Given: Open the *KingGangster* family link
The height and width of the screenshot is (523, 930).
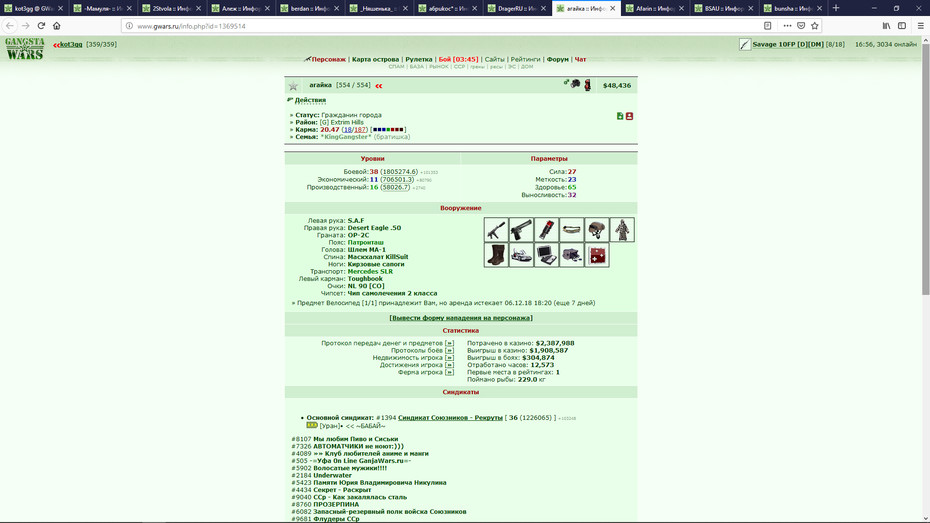Looking at the screenshot, I should pos(346,137).
